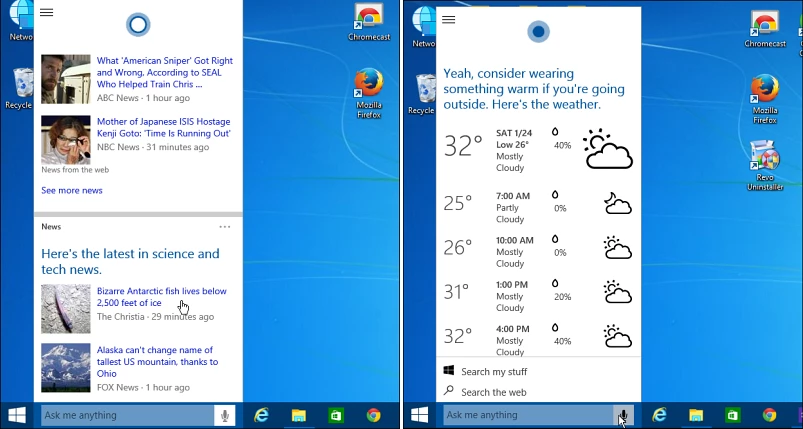The width and height of the screenshot is (803, 429).
Task: Click large mostly cloudy weather icon
Action: point(607,148)
